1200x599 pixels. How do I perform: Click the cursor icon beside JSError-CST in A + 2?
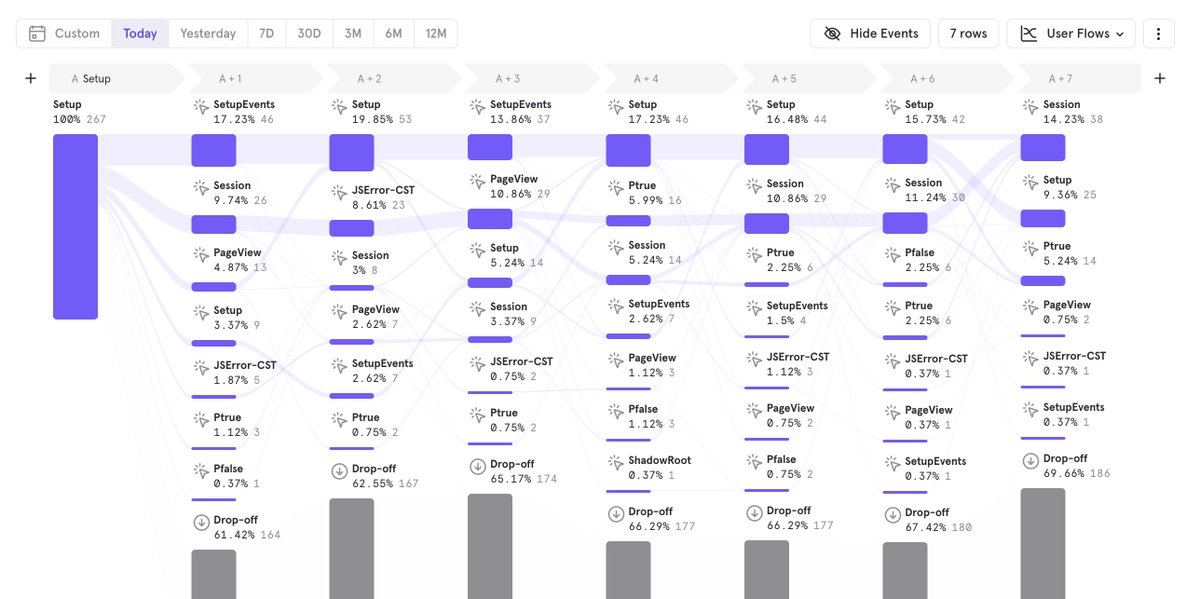(x=338, y=191)
